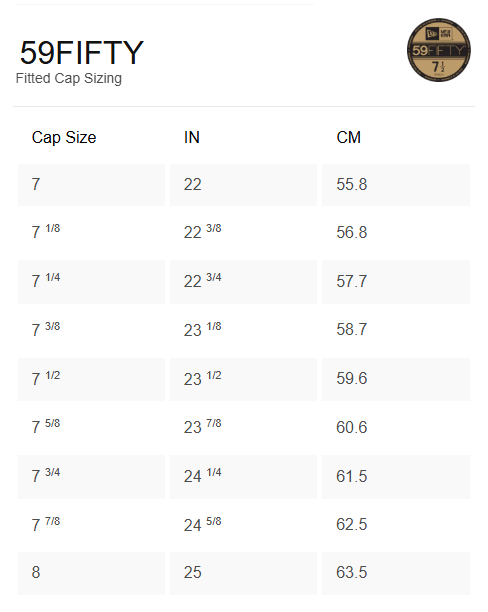Viewport: 488px width, 612px height.
Task: Click the 63.5 centimeter value
Action: pyautogui.click(x=352, y=573)
